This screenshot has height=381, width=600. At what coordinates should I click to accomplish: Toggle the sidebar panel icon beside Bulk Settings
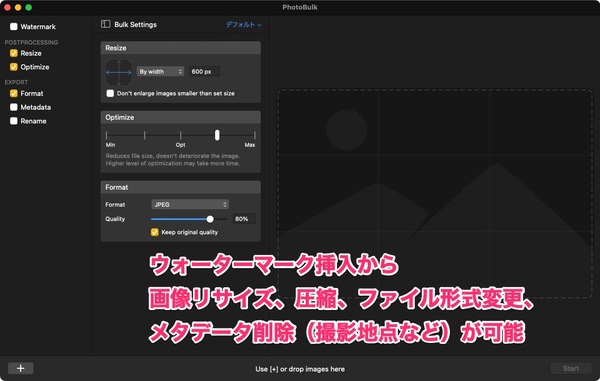click(106, 24)
